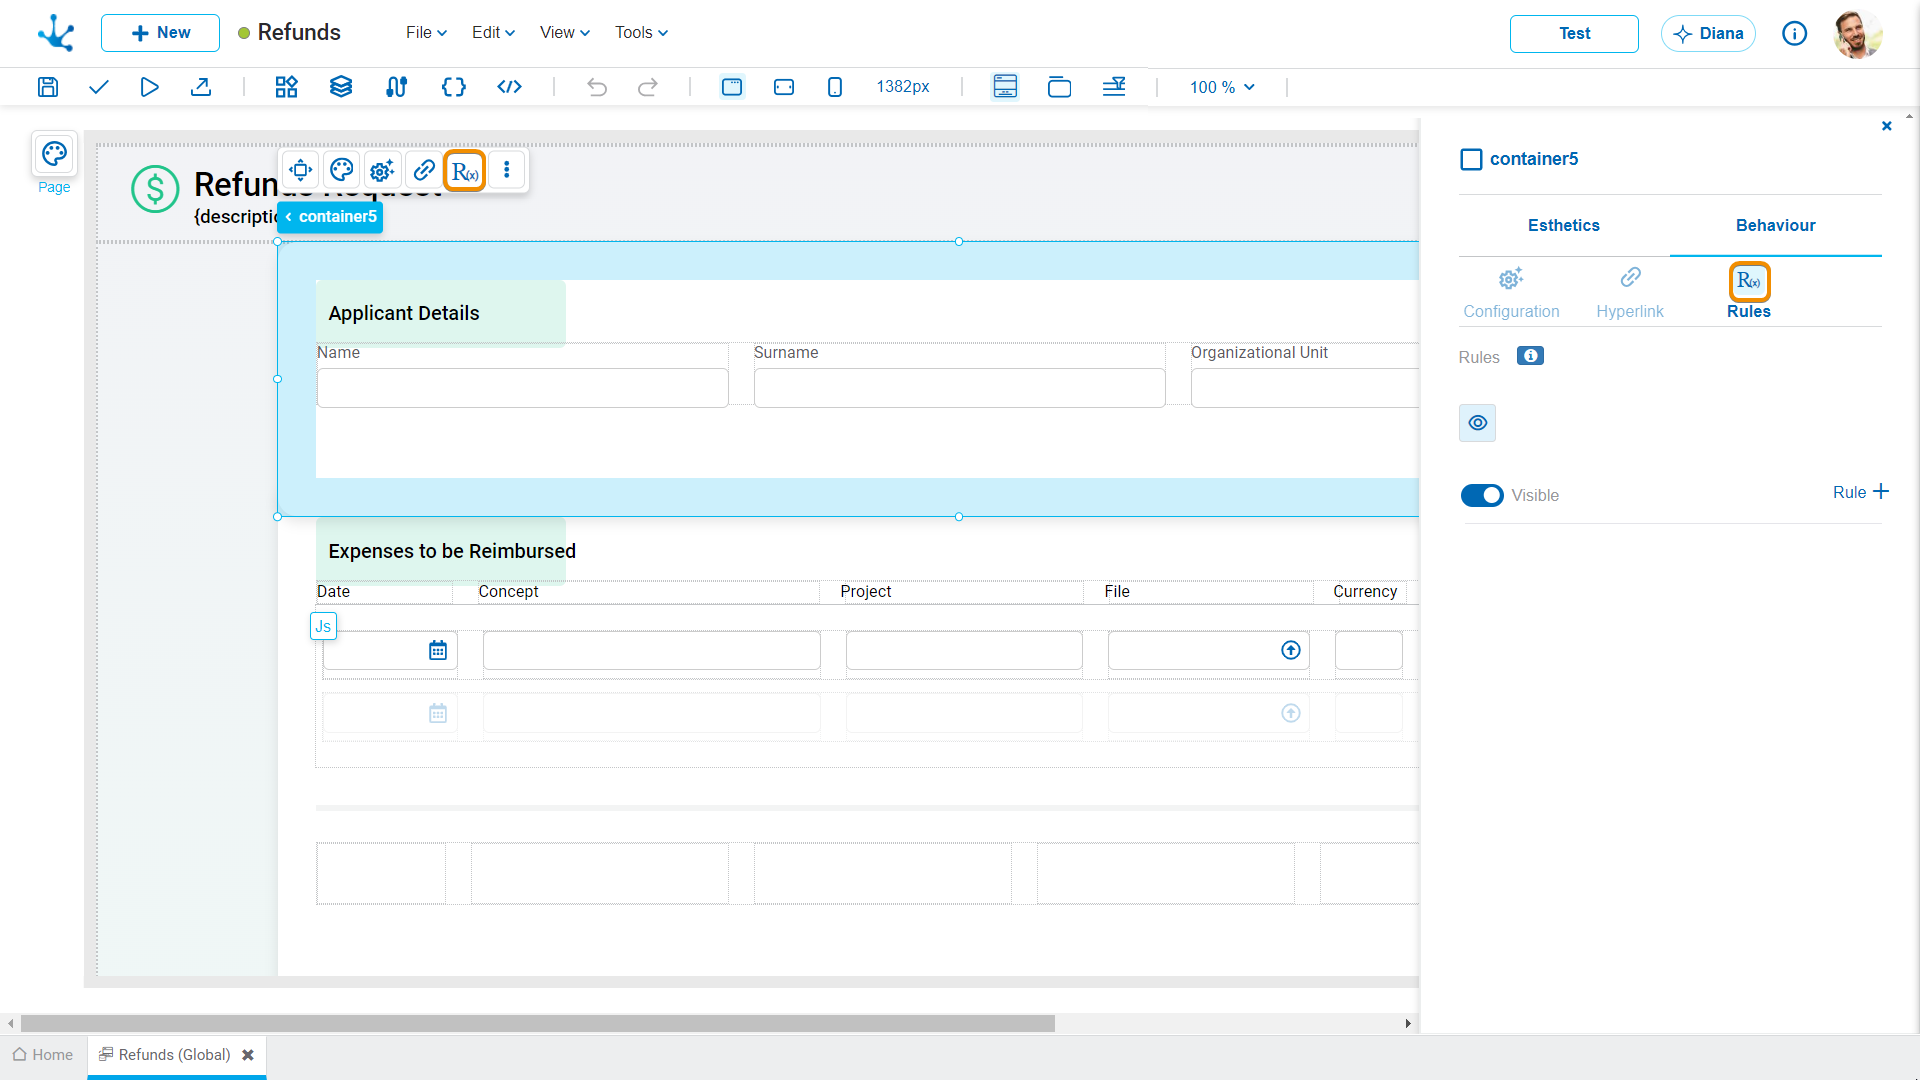1920x1080 pixels.
Task: Open the 100 % zoom dropdown
Action: tap(1222, 87)
